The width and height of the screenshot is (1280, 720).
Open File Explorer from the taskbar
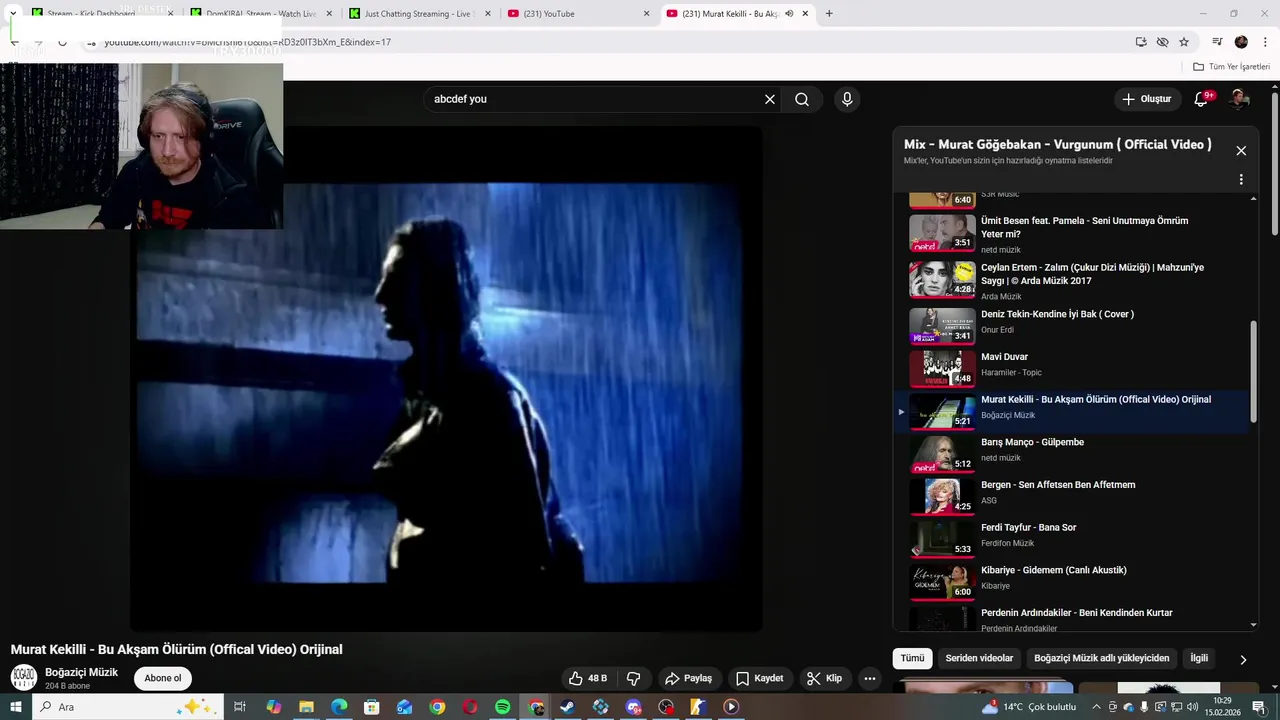(306, 707)
